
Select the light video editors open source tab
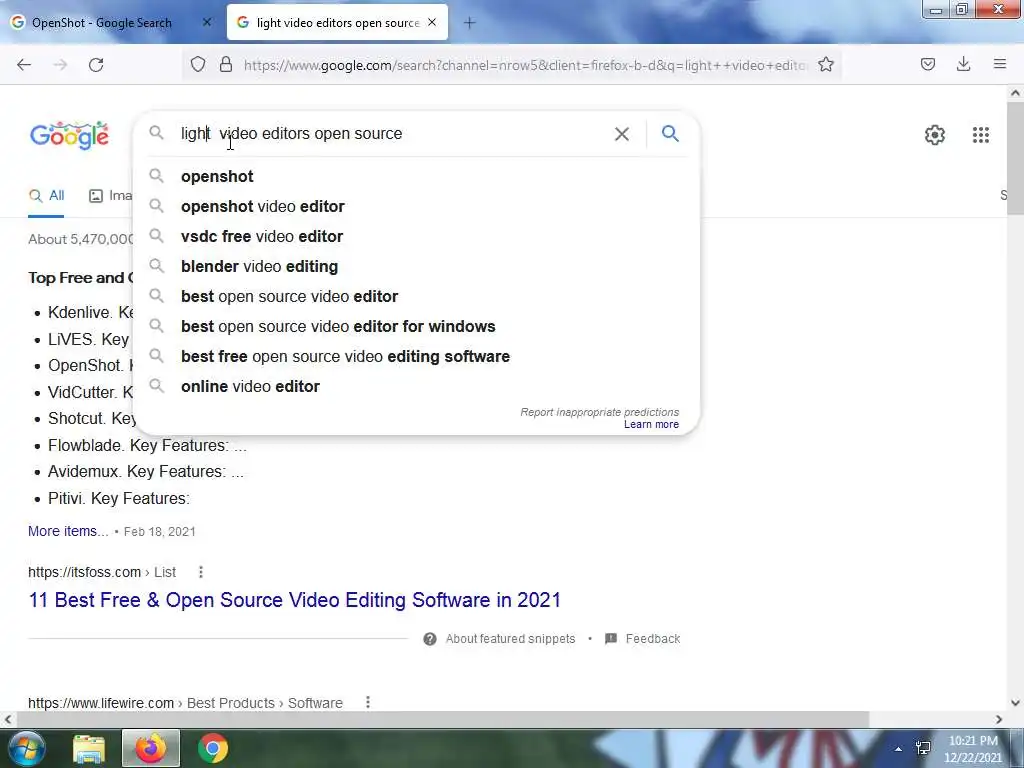point(337,22)
